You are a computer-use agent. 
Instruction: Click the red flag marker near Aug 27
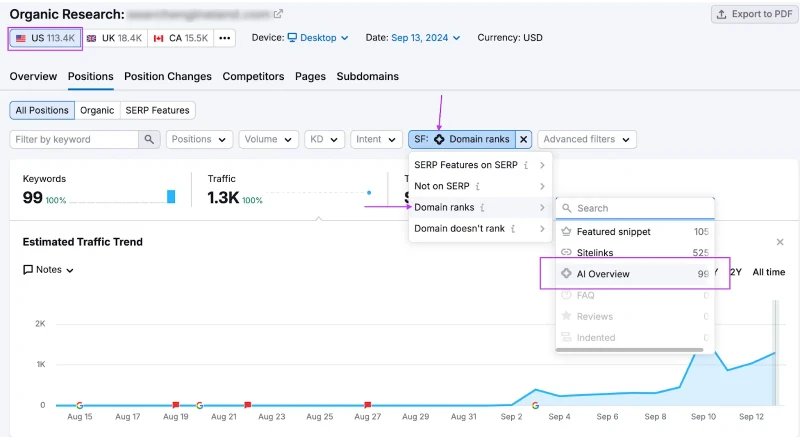367,405
